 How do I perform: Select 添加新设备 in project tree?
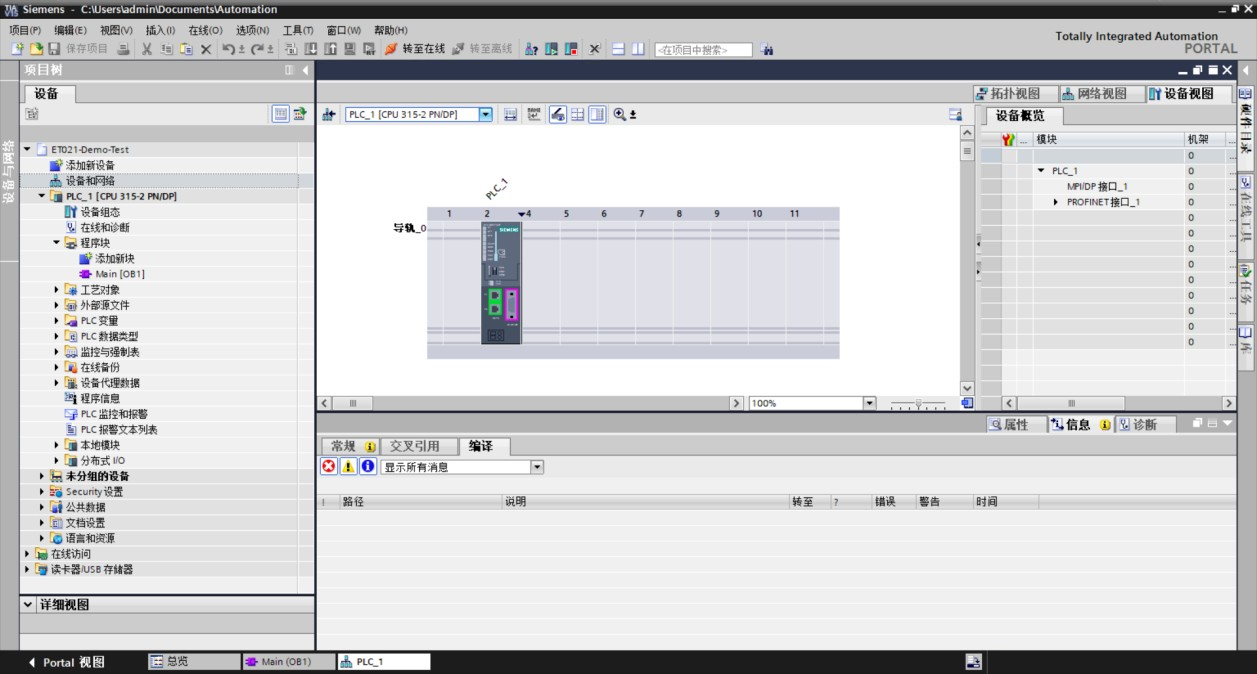(x=90, y=165)
